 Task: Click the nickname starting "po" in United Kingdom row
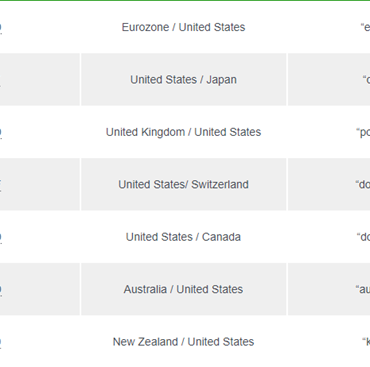pos(363,132)
